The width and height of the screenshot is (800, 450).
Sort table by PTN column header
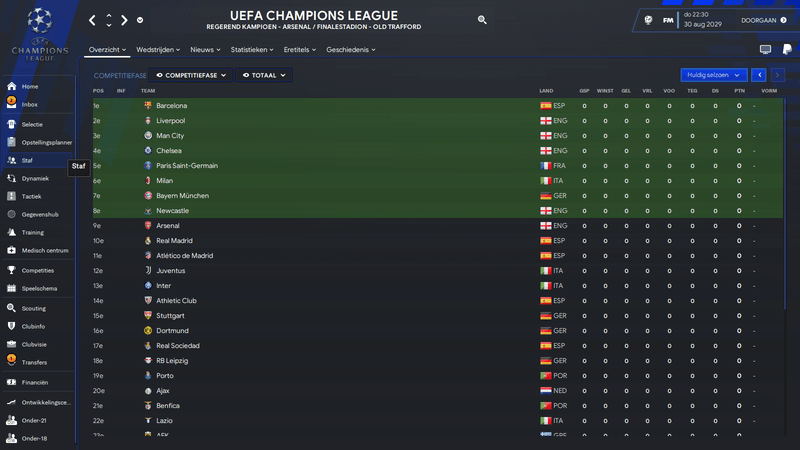739,91
